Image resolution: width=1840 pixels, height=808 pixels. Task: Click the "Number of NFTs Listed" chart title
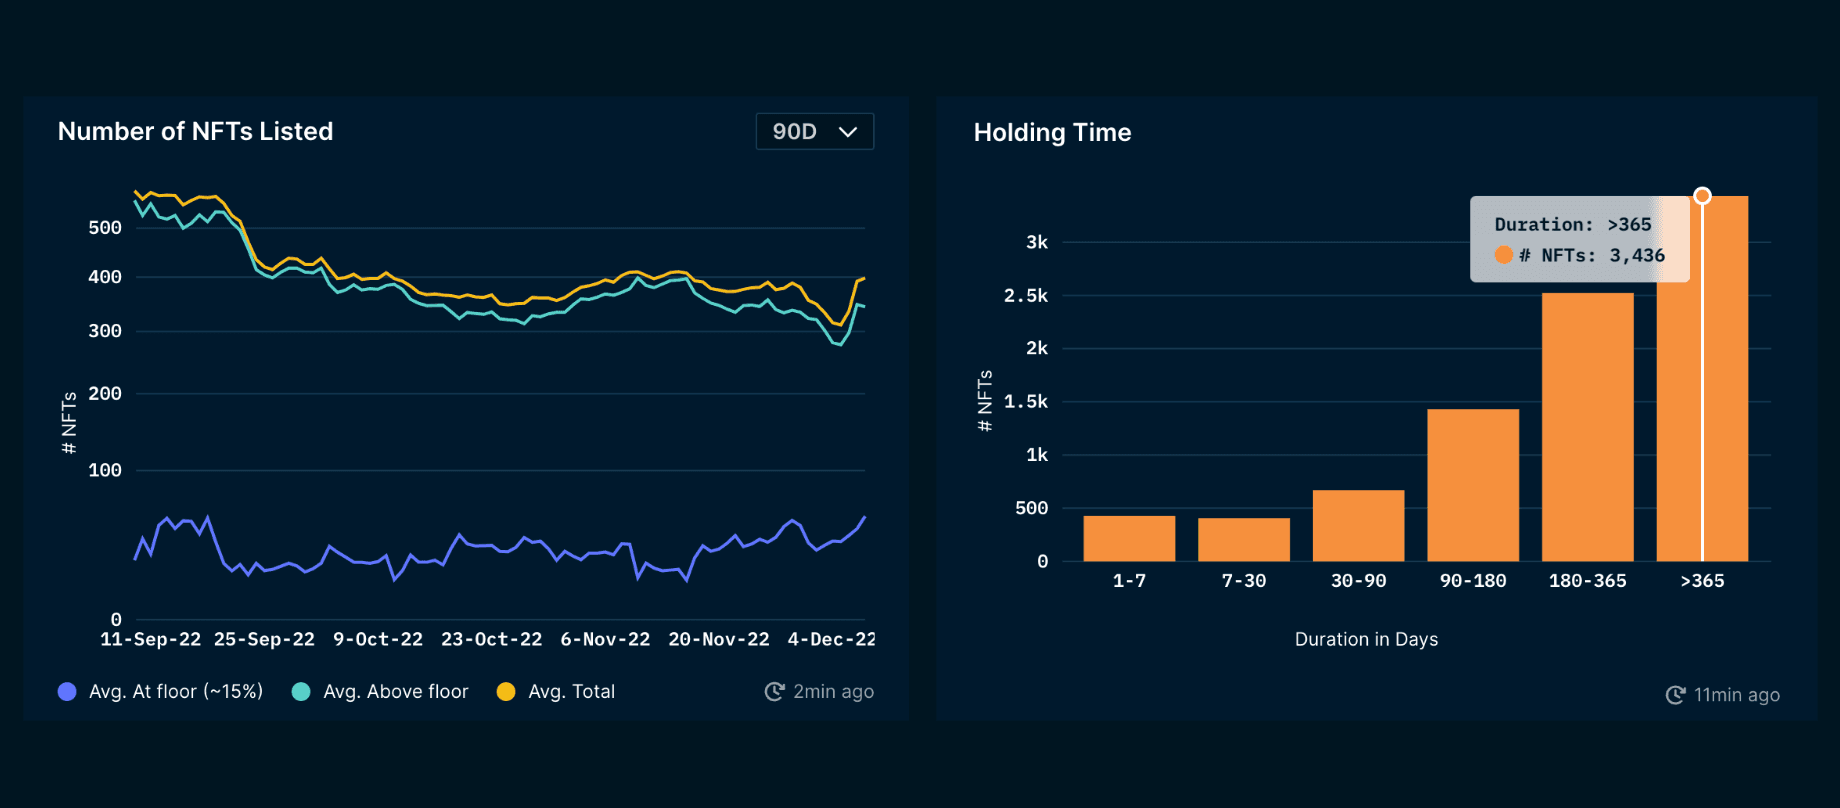195,131
